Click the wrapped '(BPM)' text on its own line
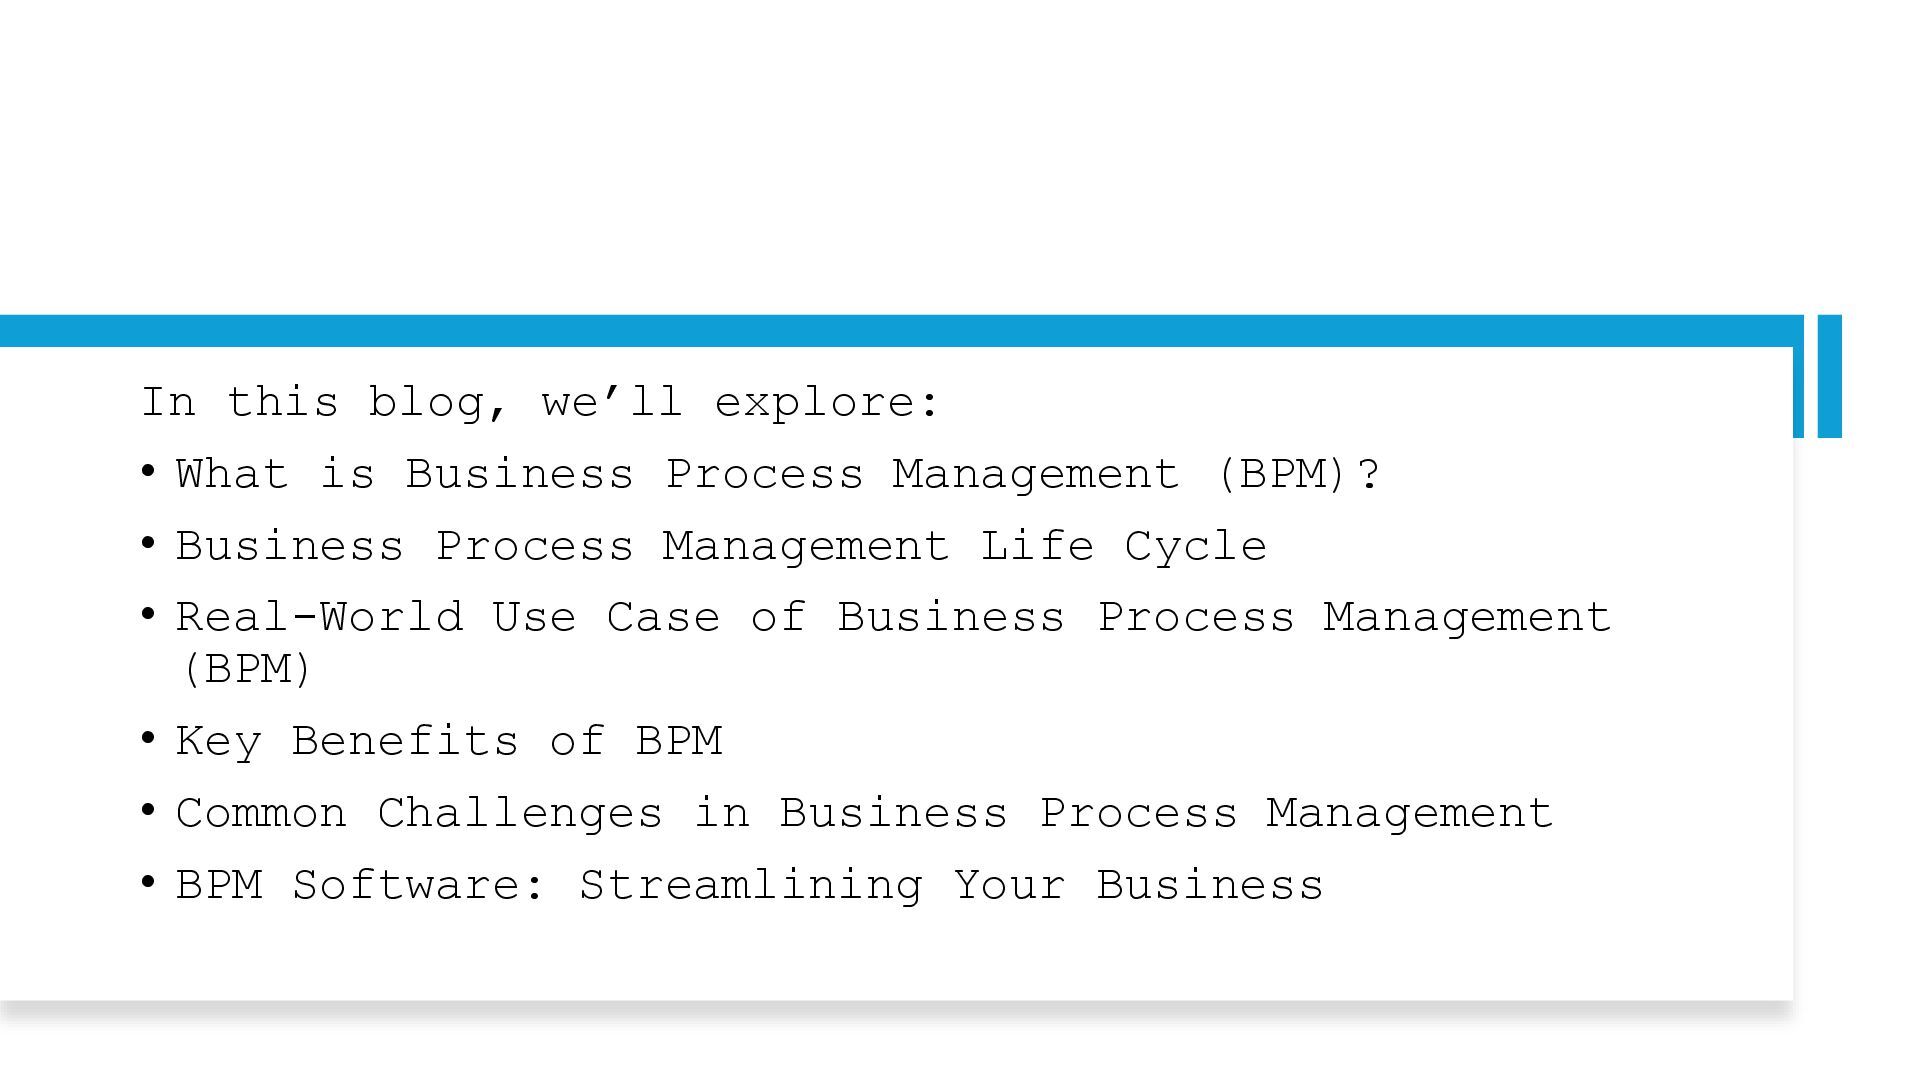The image size is (1920, 1080). [247, 668]
